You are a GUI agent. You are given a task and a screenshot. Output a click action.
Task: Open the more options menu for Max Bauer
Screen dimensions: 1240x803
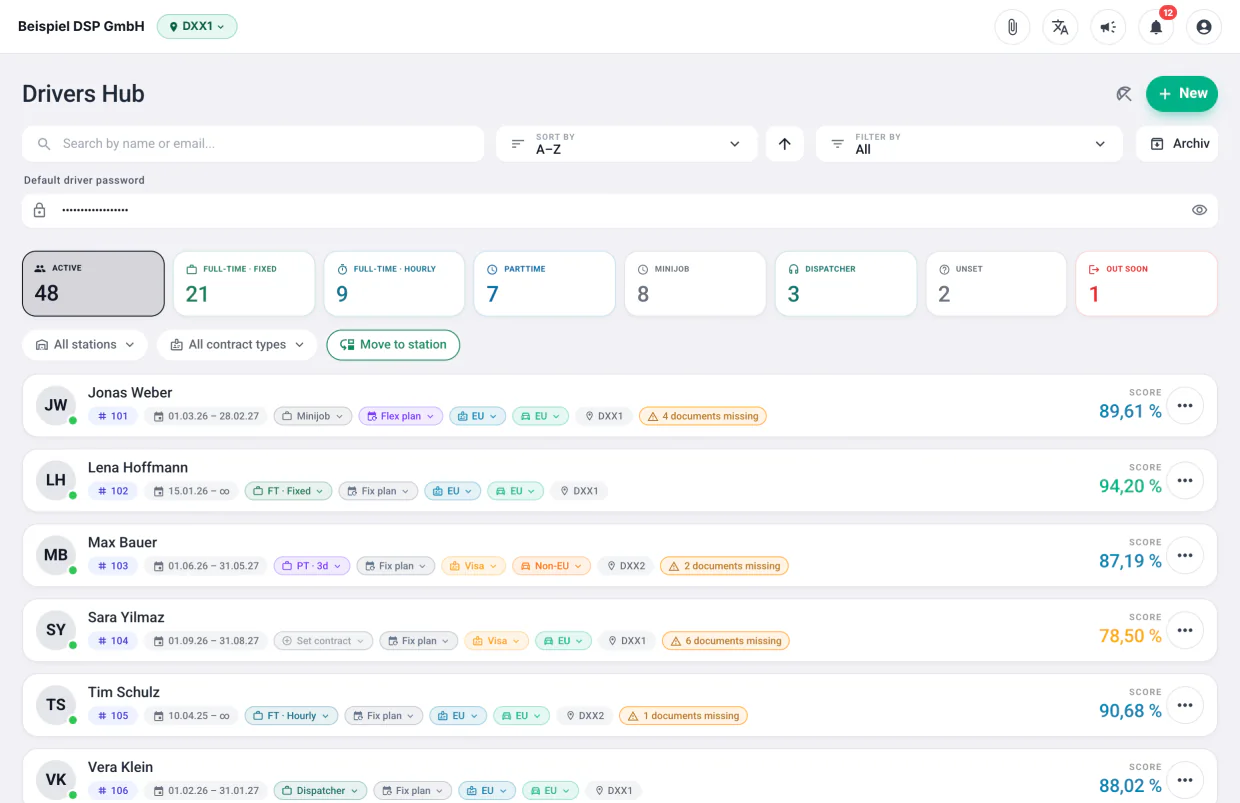click(1185, 556)
